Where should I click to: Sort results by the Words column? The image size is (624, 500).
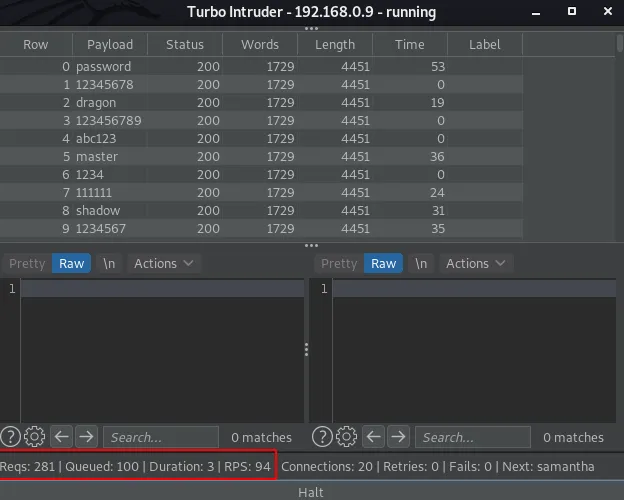point(260,45)
